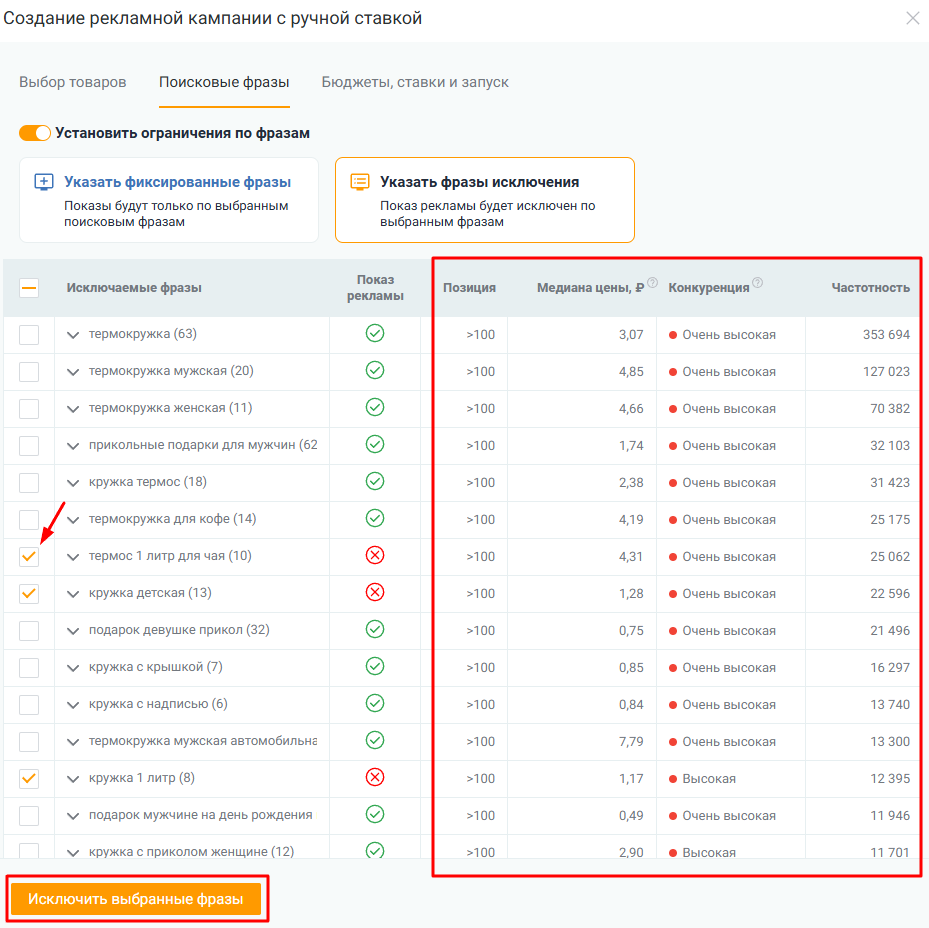Toggle off Установить ограничения по фразам switch

point(35,133)
